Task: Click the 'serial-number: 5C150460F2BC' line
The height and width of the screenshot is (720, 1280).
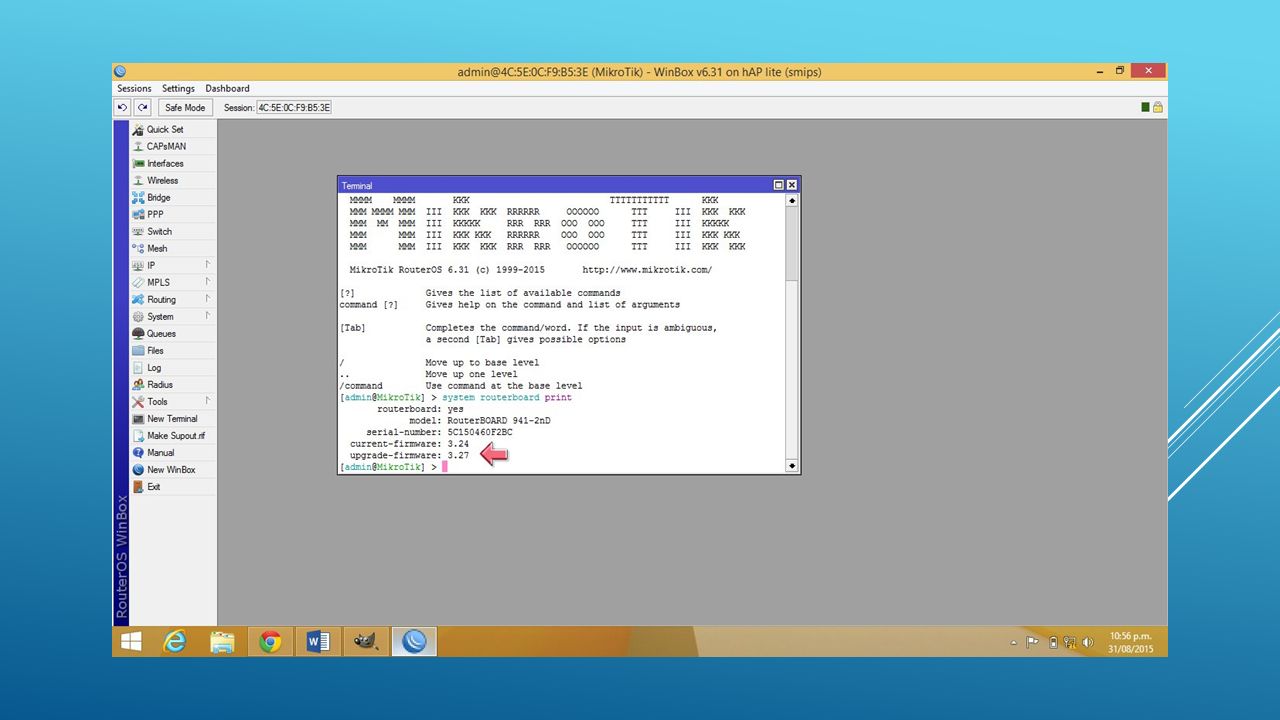Action: point(439,432)
